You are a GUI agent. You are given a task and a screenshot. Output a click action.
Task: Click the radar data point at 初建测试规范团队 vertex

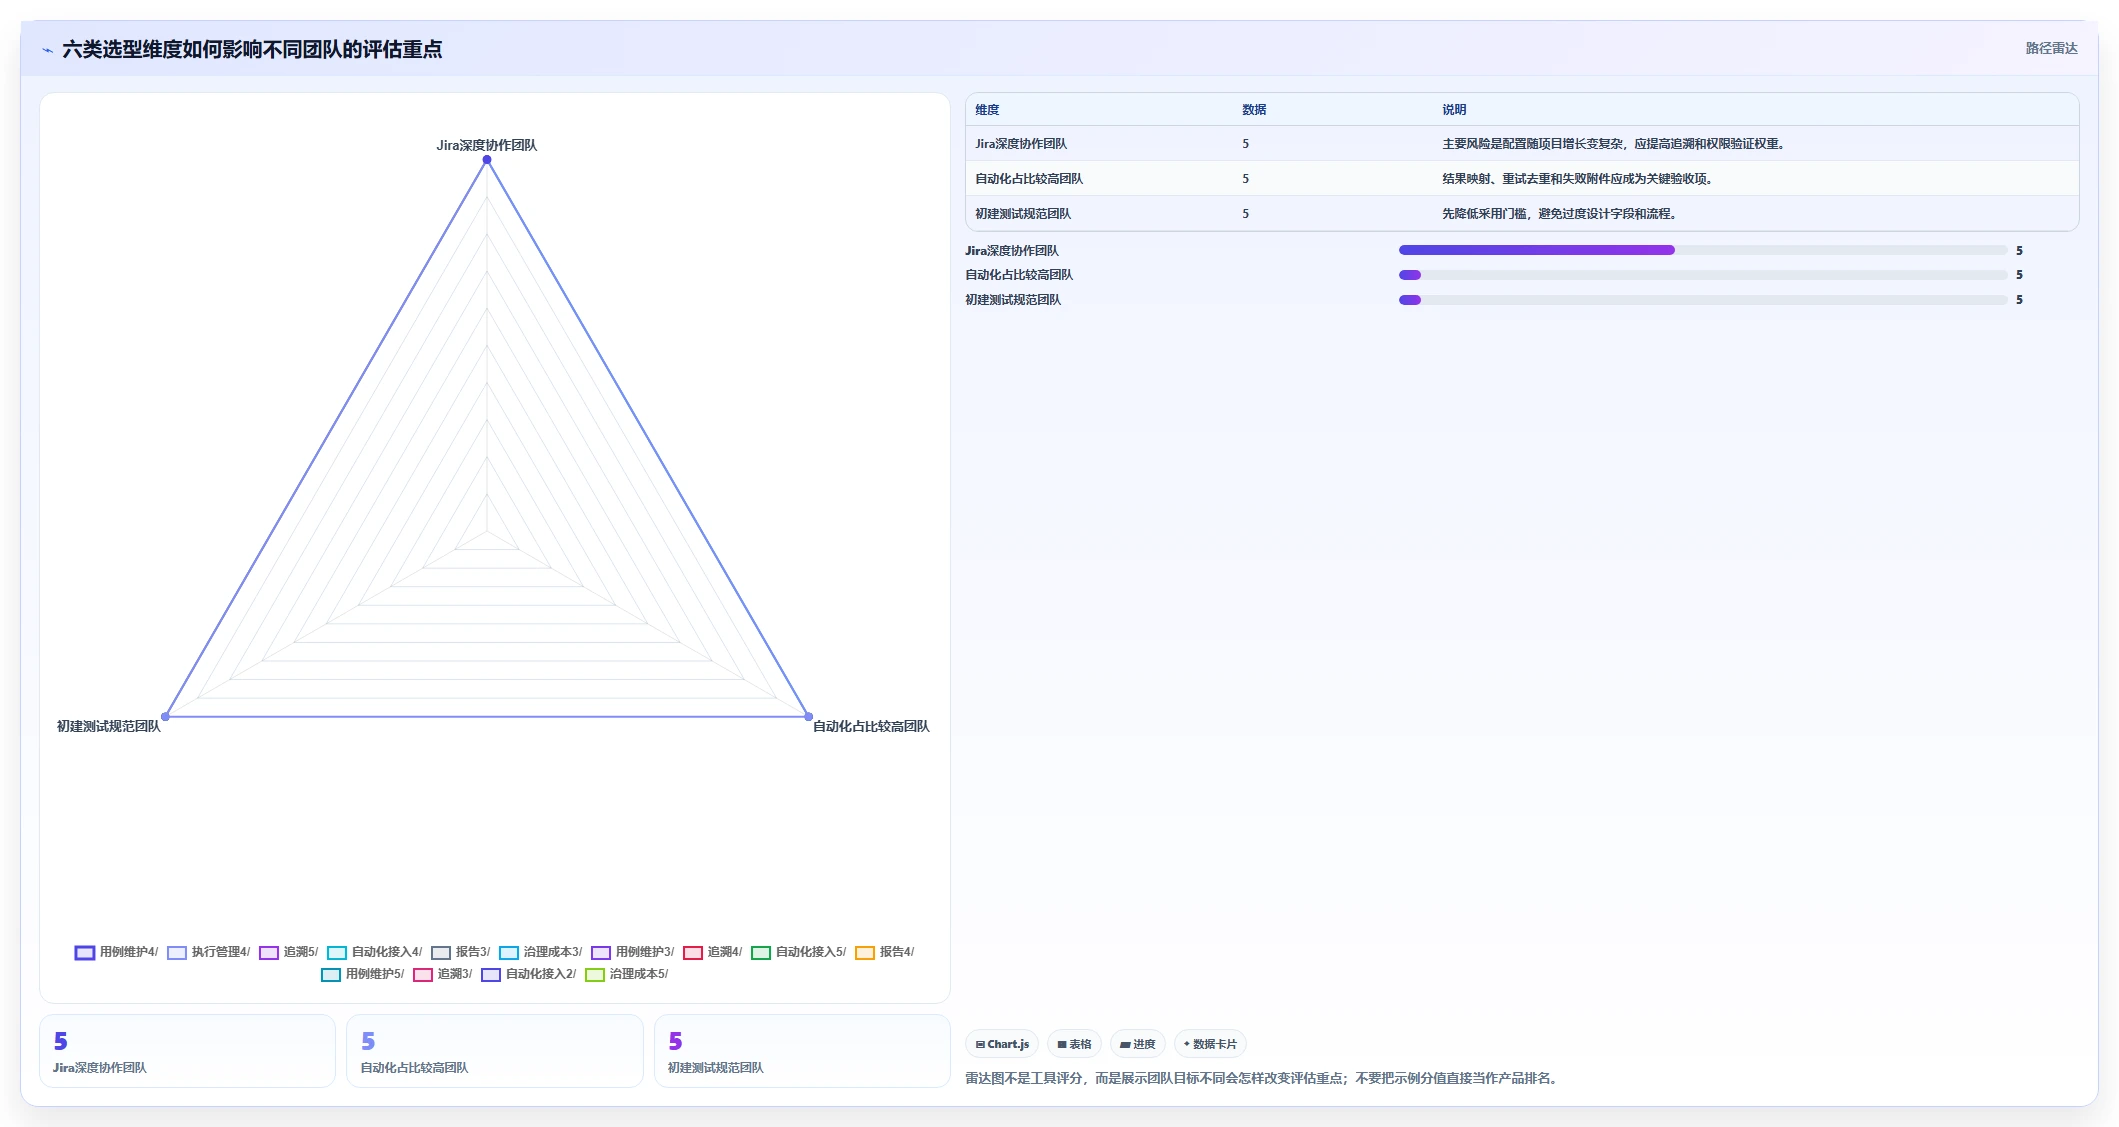166,716
